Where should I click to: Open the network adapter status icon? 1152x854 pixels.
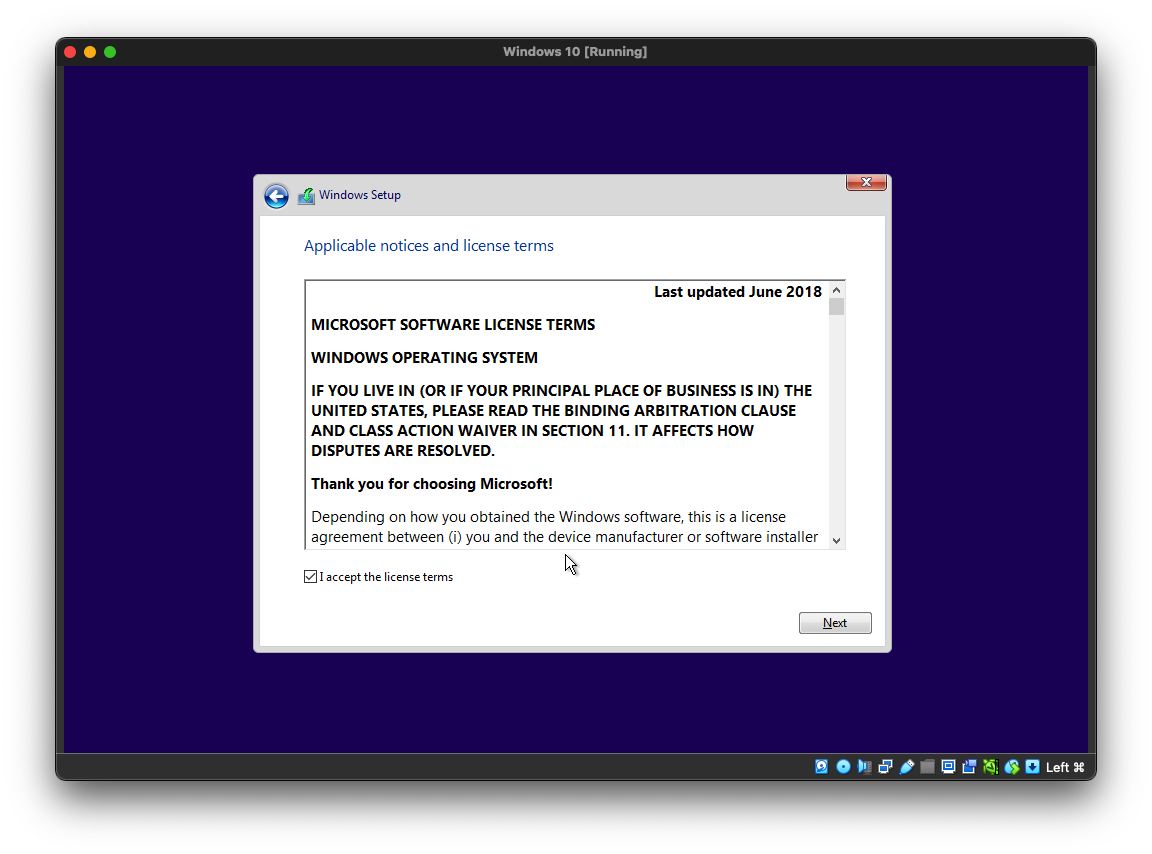(885, 767)
